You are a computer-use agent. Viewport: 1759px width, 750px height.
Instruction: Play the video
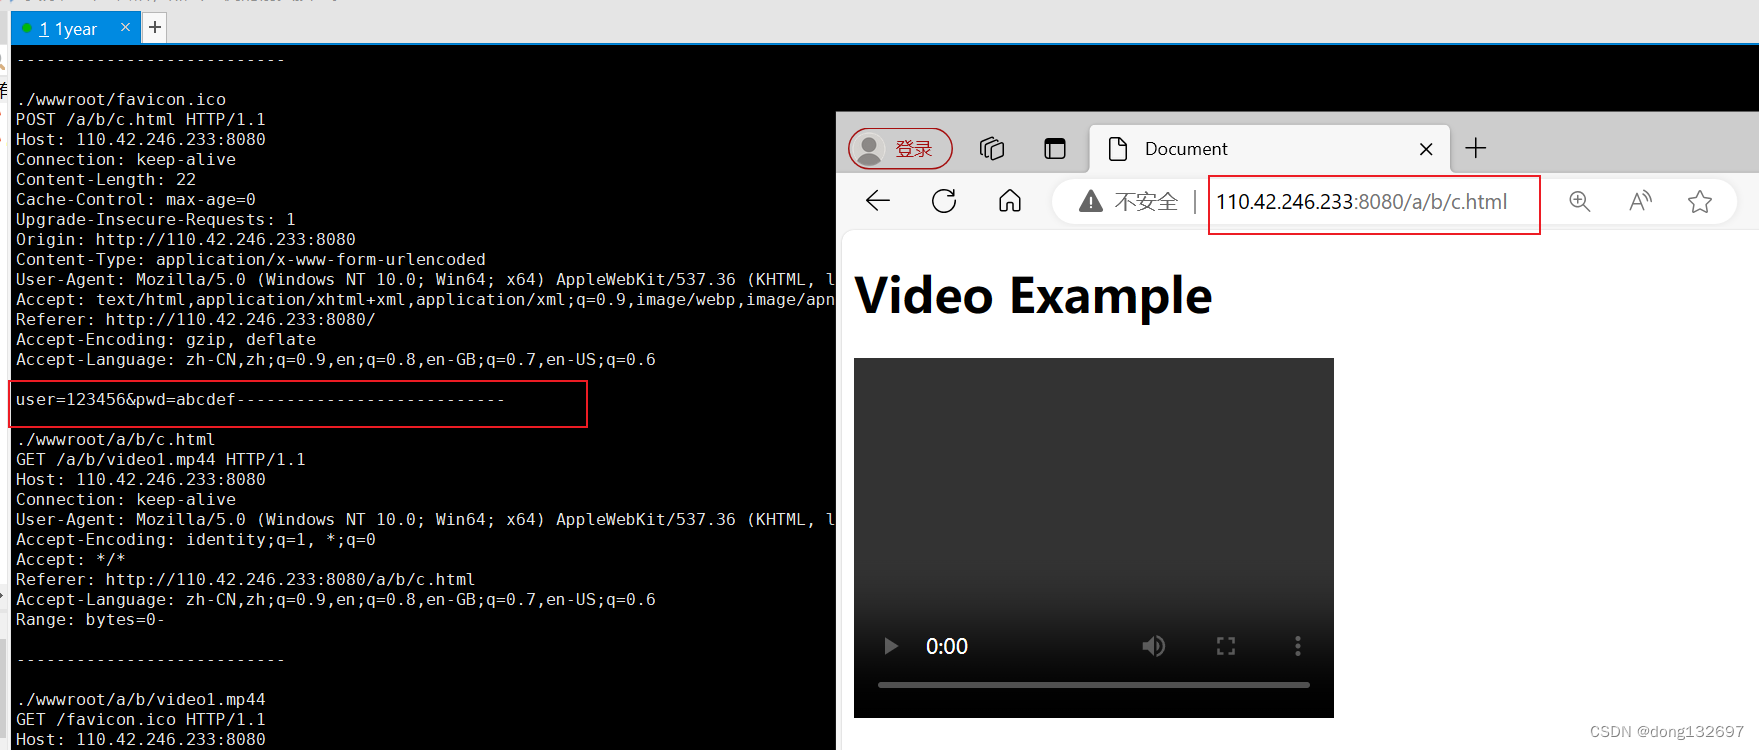coord(890,646)
